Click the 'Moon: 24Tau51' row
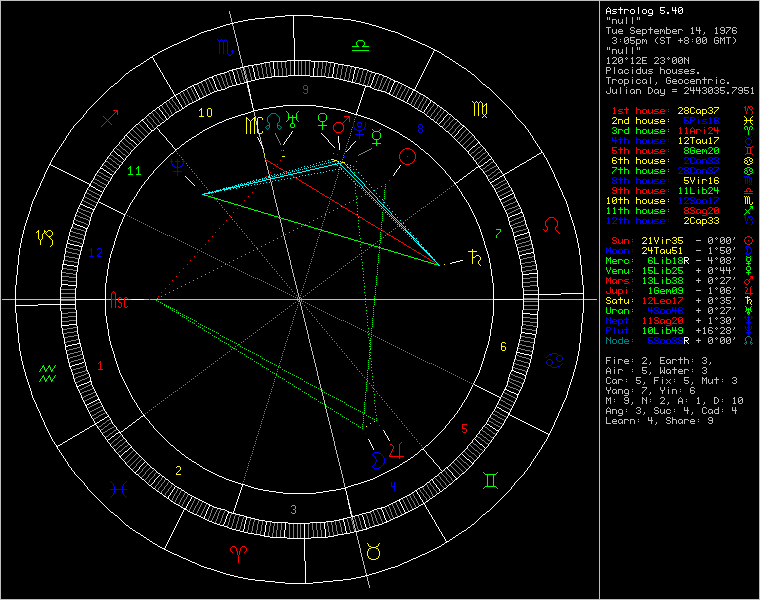Viewport: 760px width, 600px height. click(x=679, y=251)
